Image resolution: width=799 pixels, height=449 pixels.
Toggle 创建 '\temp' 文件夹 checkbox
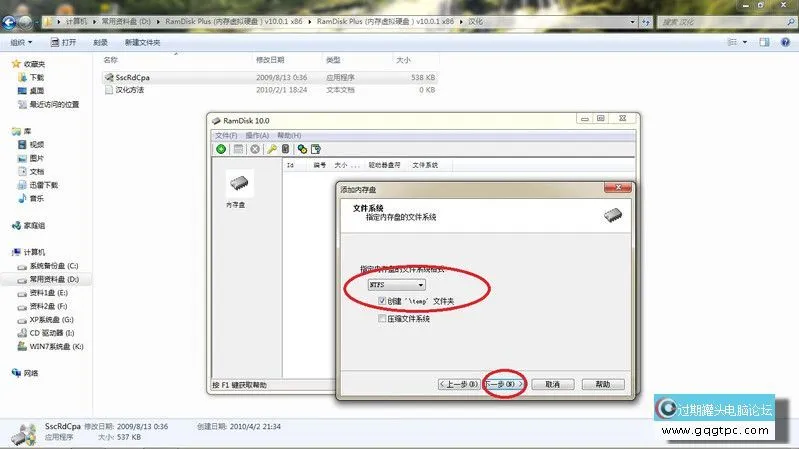pos(382,301)
